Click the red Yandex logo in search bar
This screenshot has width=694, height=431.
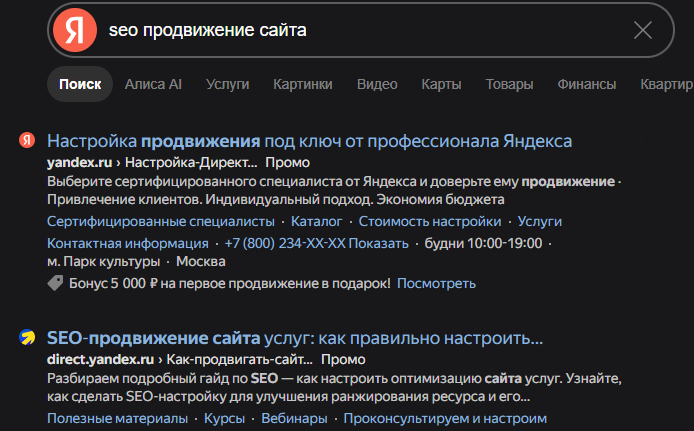[x=75, y=30]
